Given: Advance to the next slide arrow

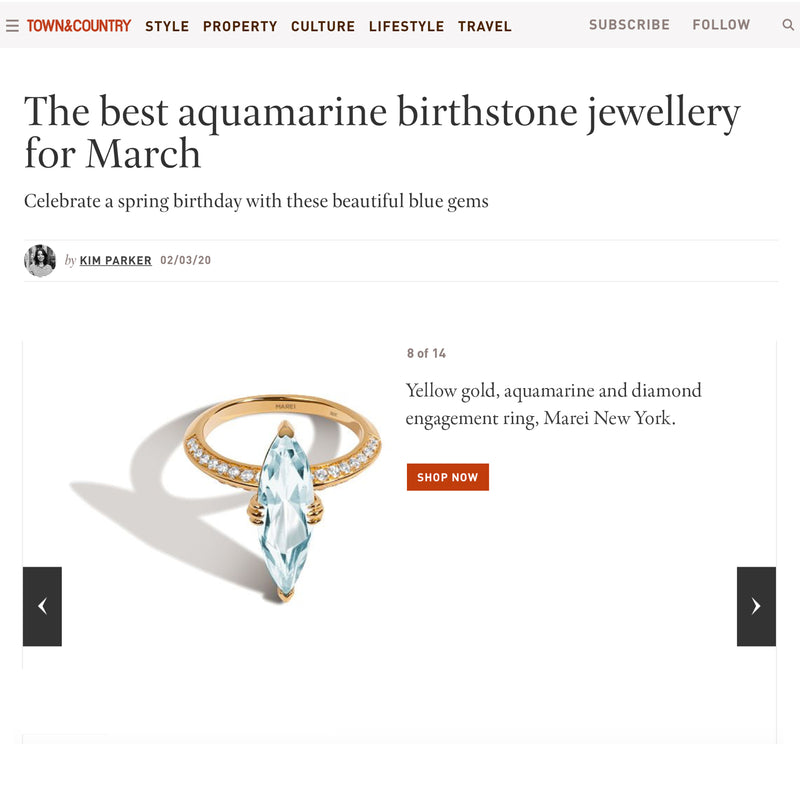Looking at the screenshot, I should 756,606.
